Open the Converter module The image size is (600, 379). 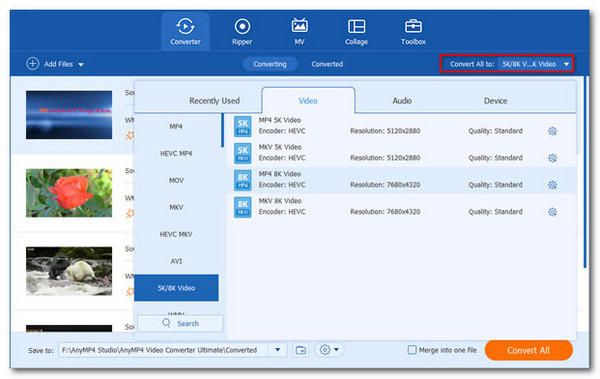pos(185,31)
